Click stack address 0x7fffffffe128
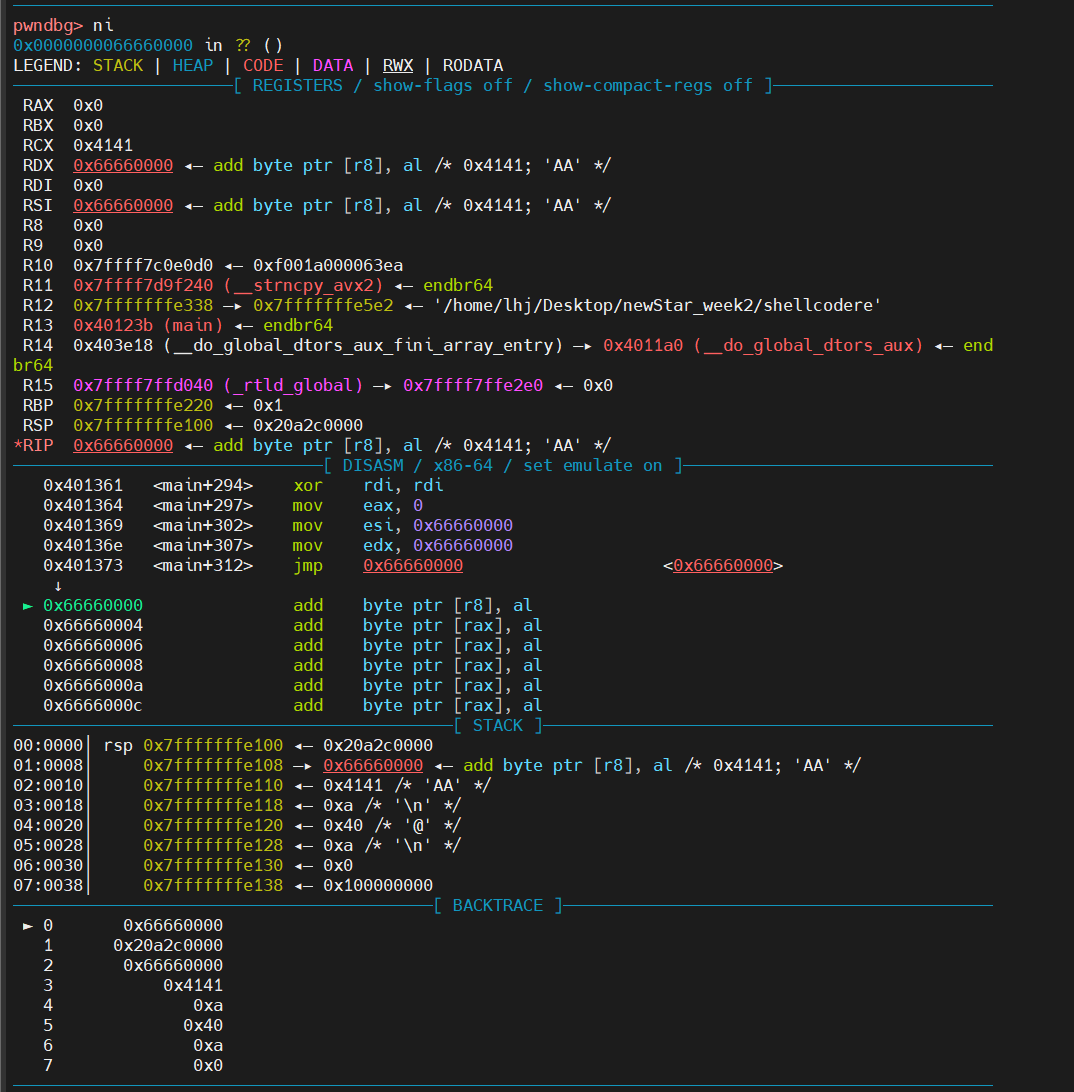The height and width of the screenshot is (1092, 1074). pos(213,845)
